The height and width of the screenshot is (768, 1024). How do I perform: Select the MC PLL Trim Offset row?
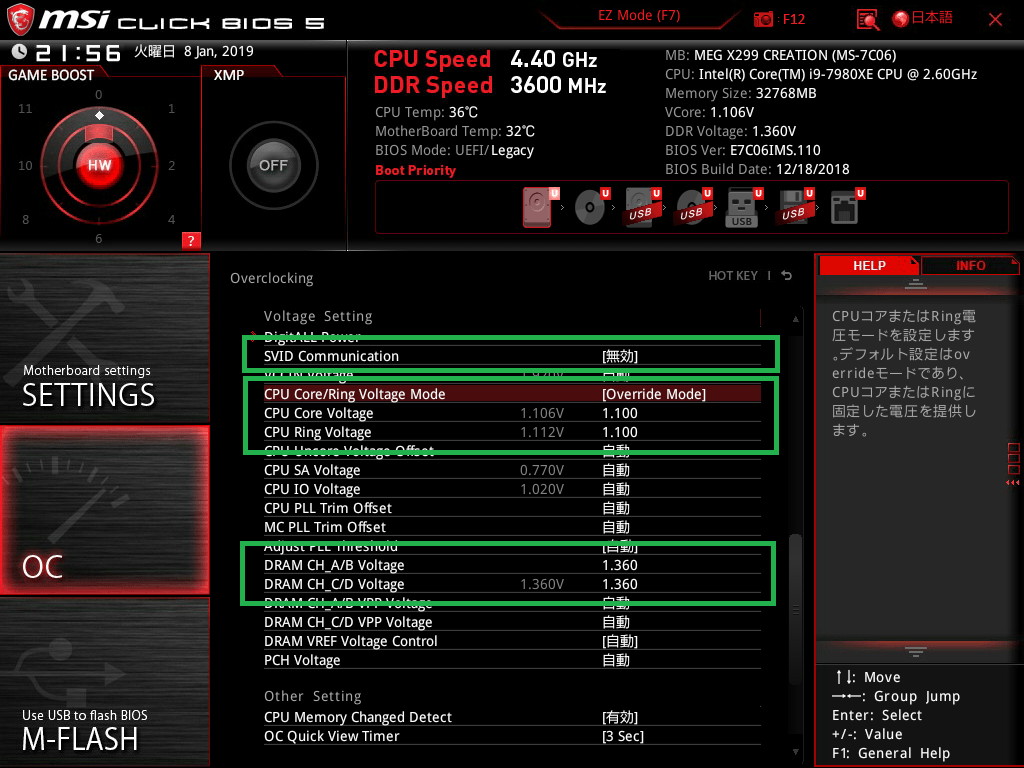point(512,526)
